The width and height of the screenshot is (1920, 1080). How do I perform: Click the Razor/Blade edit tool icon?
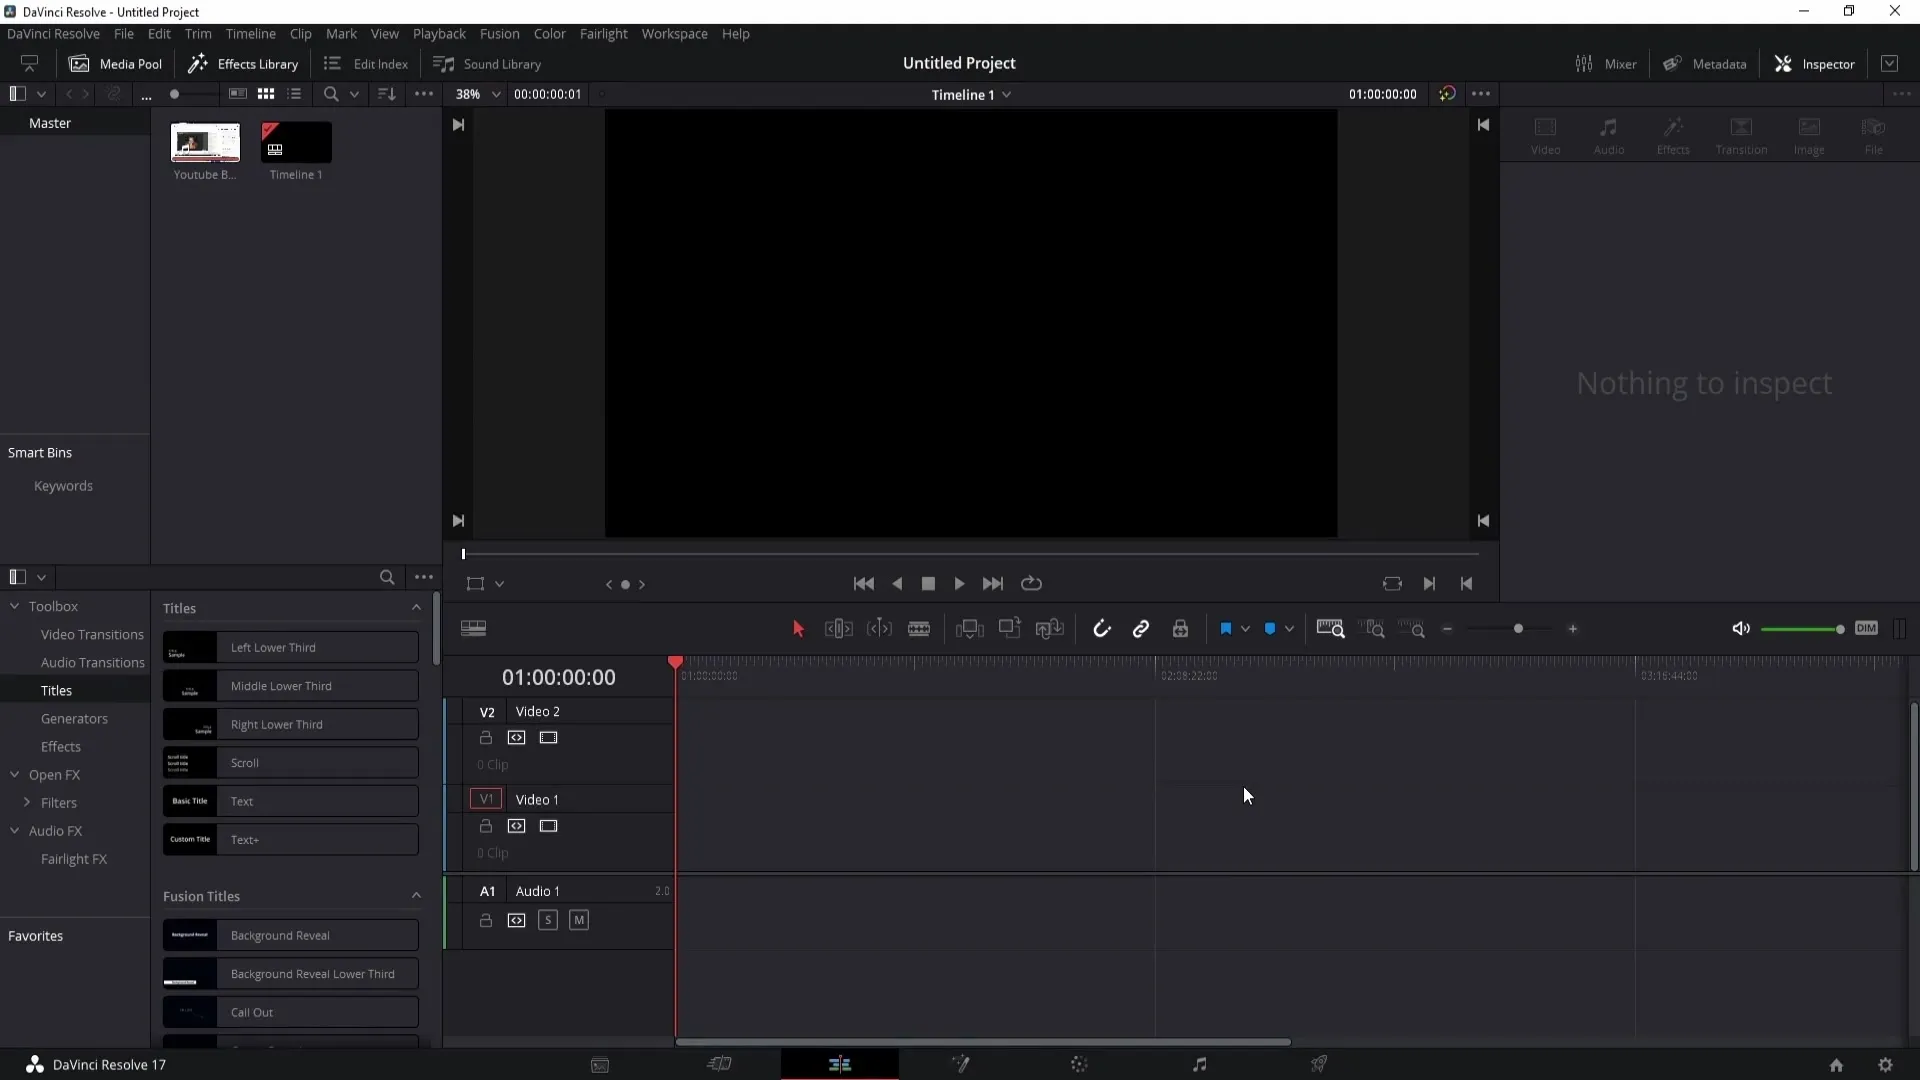pos(919,629)
